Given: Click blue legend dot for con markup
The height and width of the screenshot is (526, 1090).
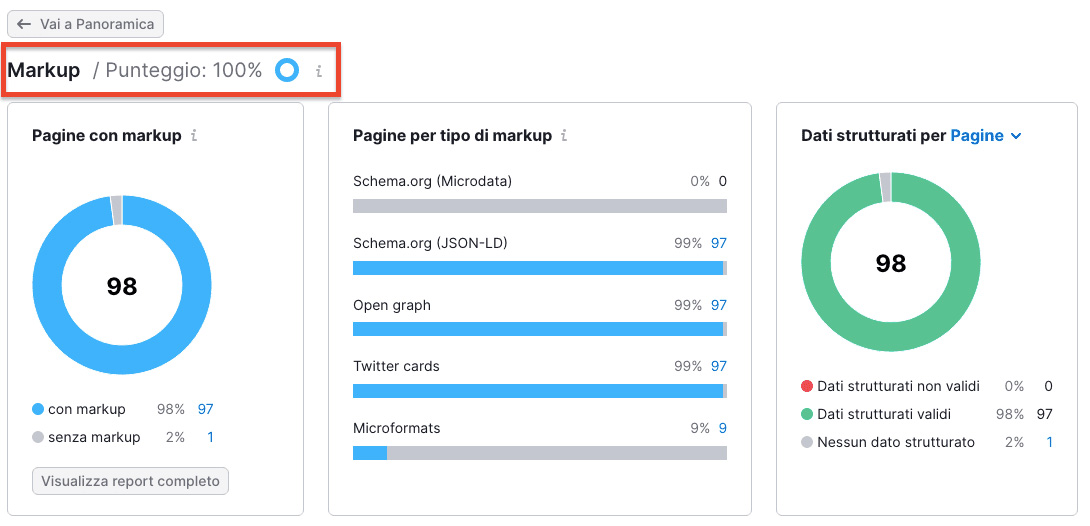Looking at the screenshot, I should [38, 409].
